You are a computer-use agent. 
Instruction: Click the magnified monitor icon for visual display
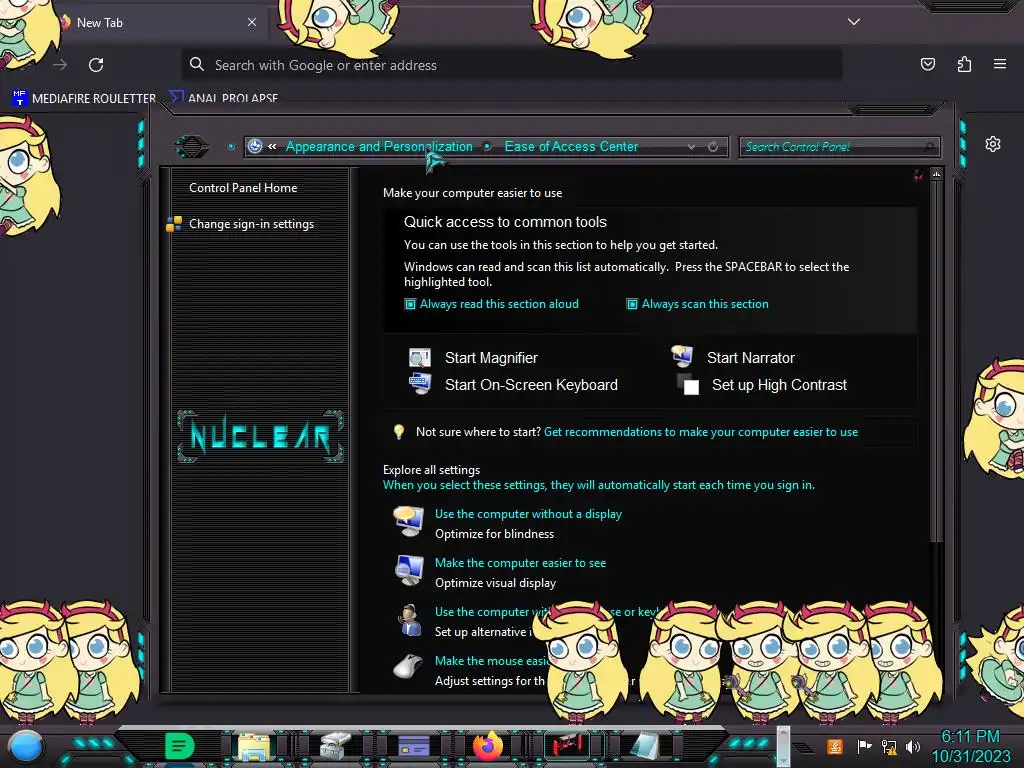point(409,571)
